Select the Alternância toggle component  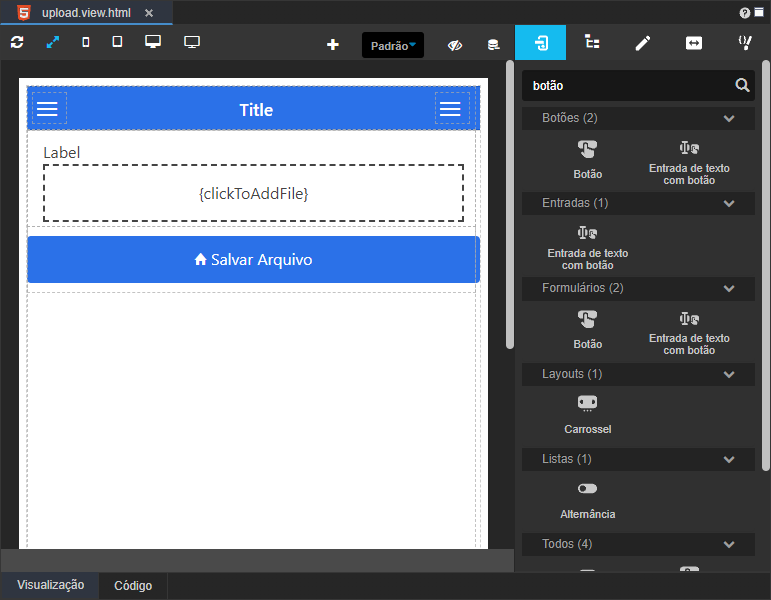pos(588,501)
